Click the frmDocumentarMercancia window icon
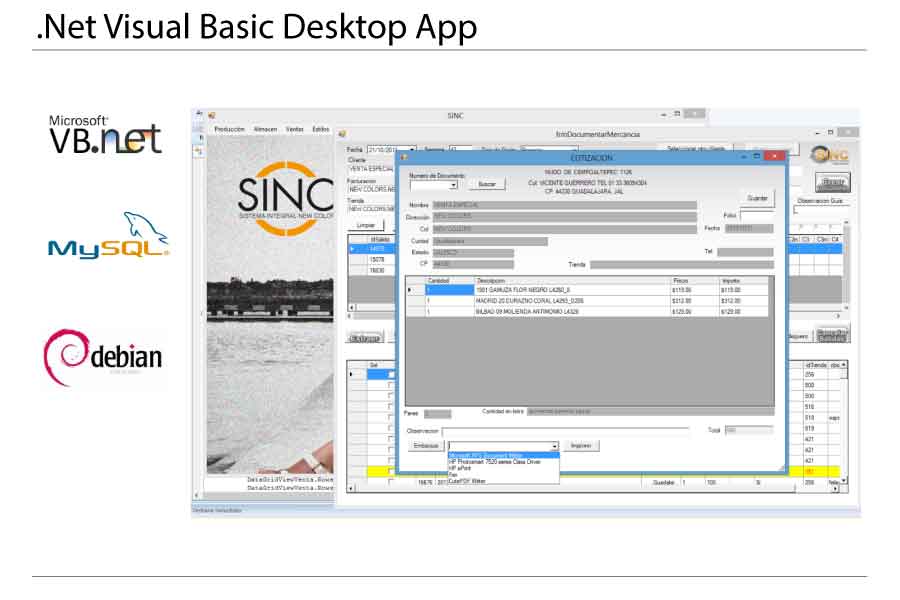Viewport: 900px width, 600px height. coord(342,133)
